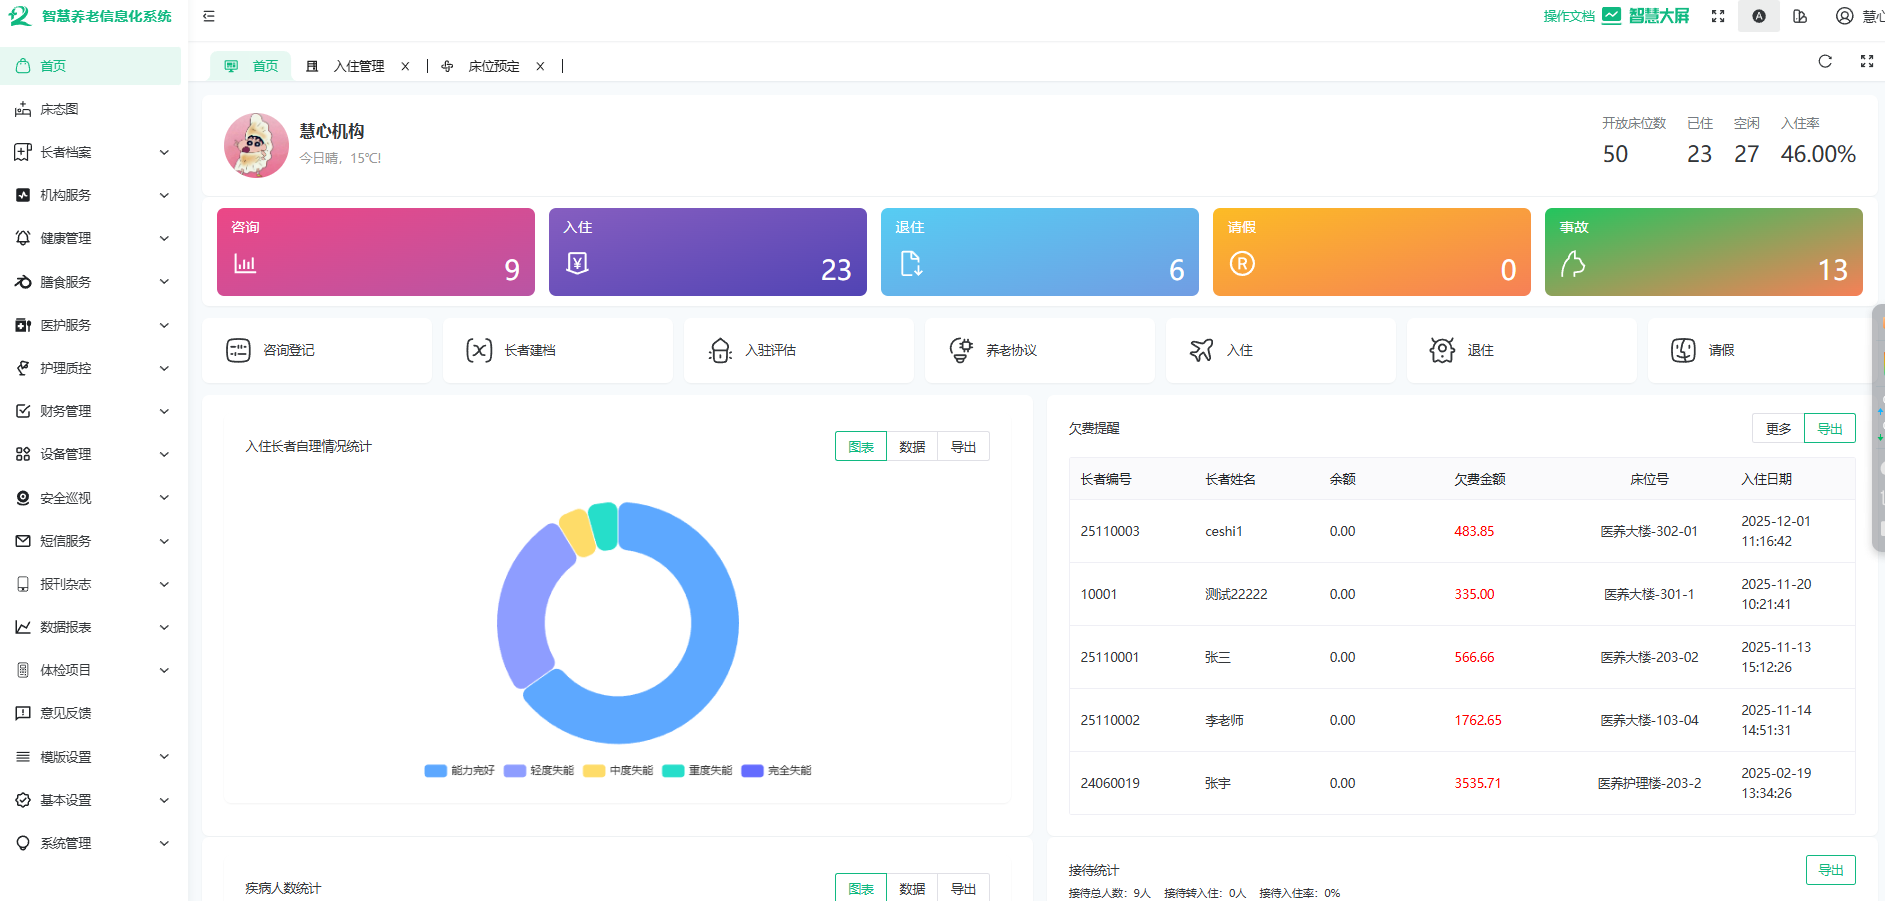Toggle 重度失能 legend item visibility
This screenshot has width=1885, height=901.
point(698,771)
